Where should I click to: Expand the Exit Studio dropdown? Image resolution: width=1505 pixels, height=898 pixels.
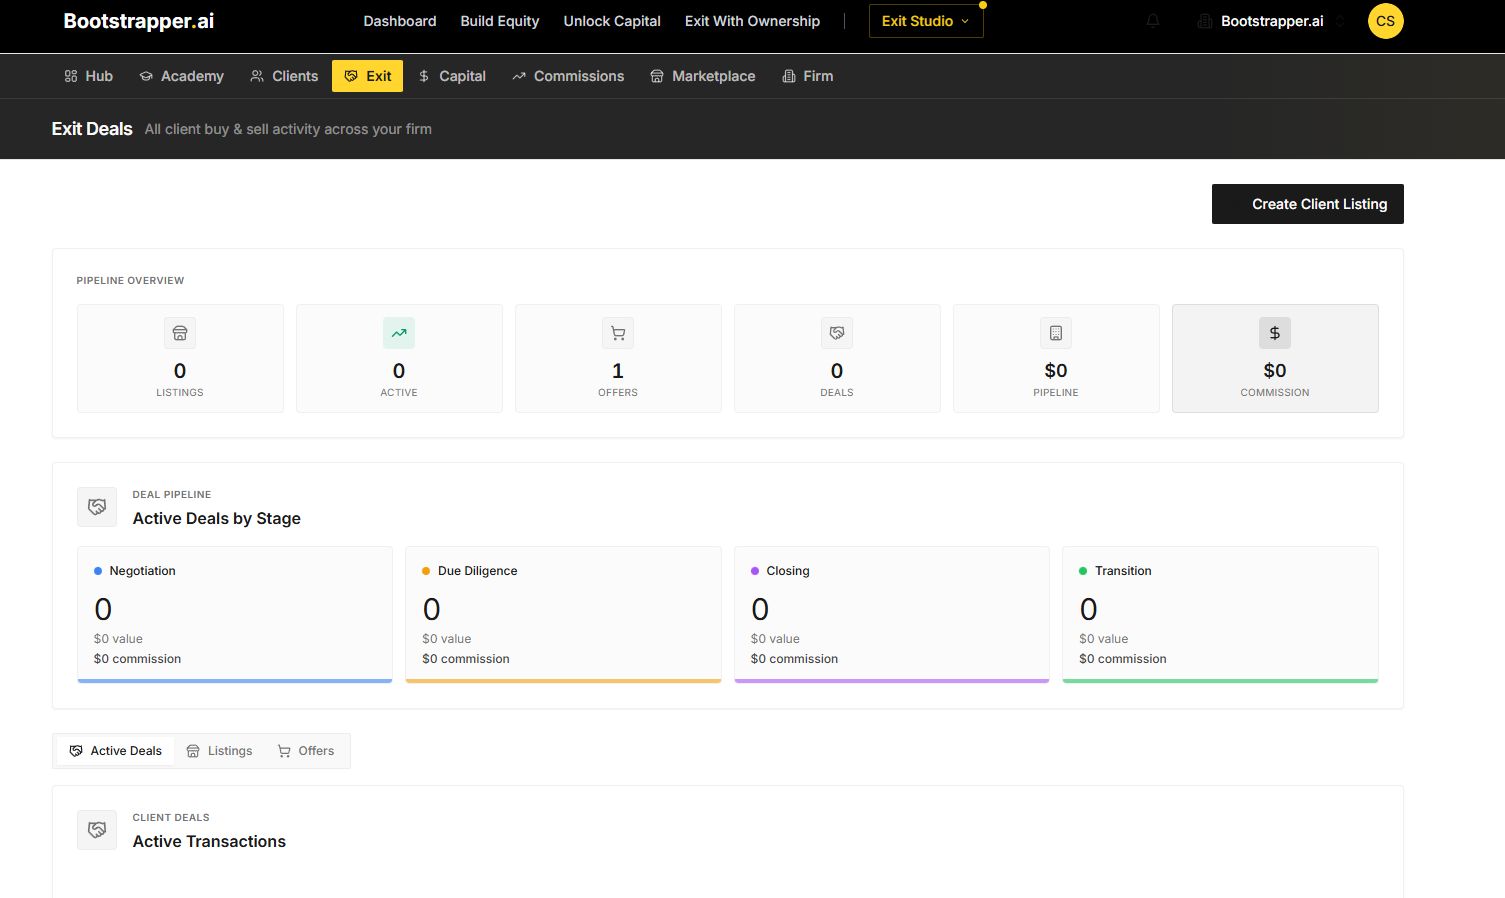pos(925,21)
